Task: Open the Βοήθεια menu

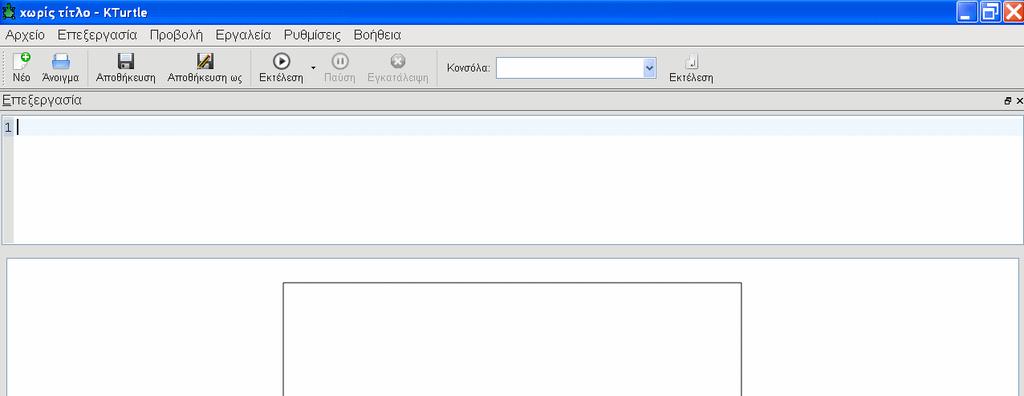Action: tap(377, 35)
